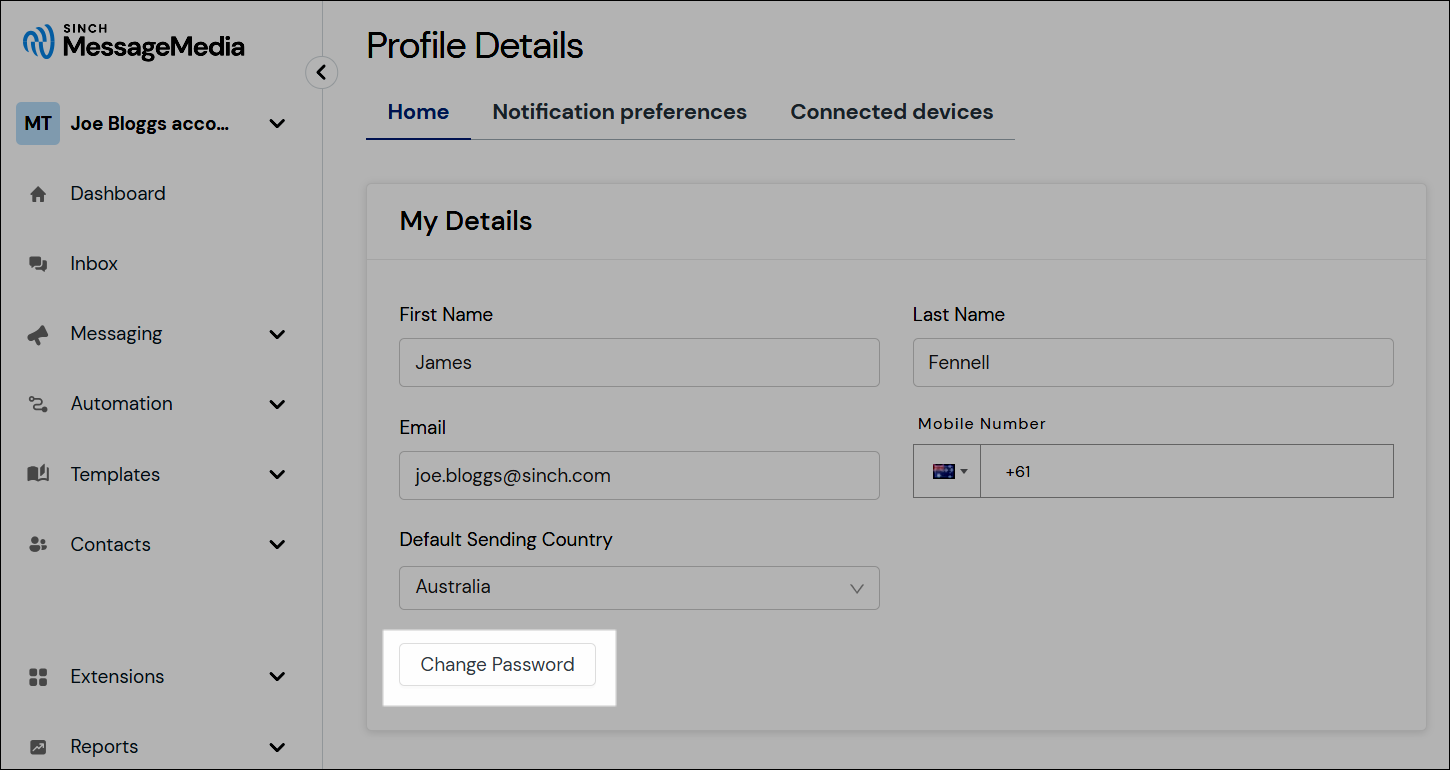Click the Dashboard home icon
1450x770 pixels.
[x=38, y=195]
